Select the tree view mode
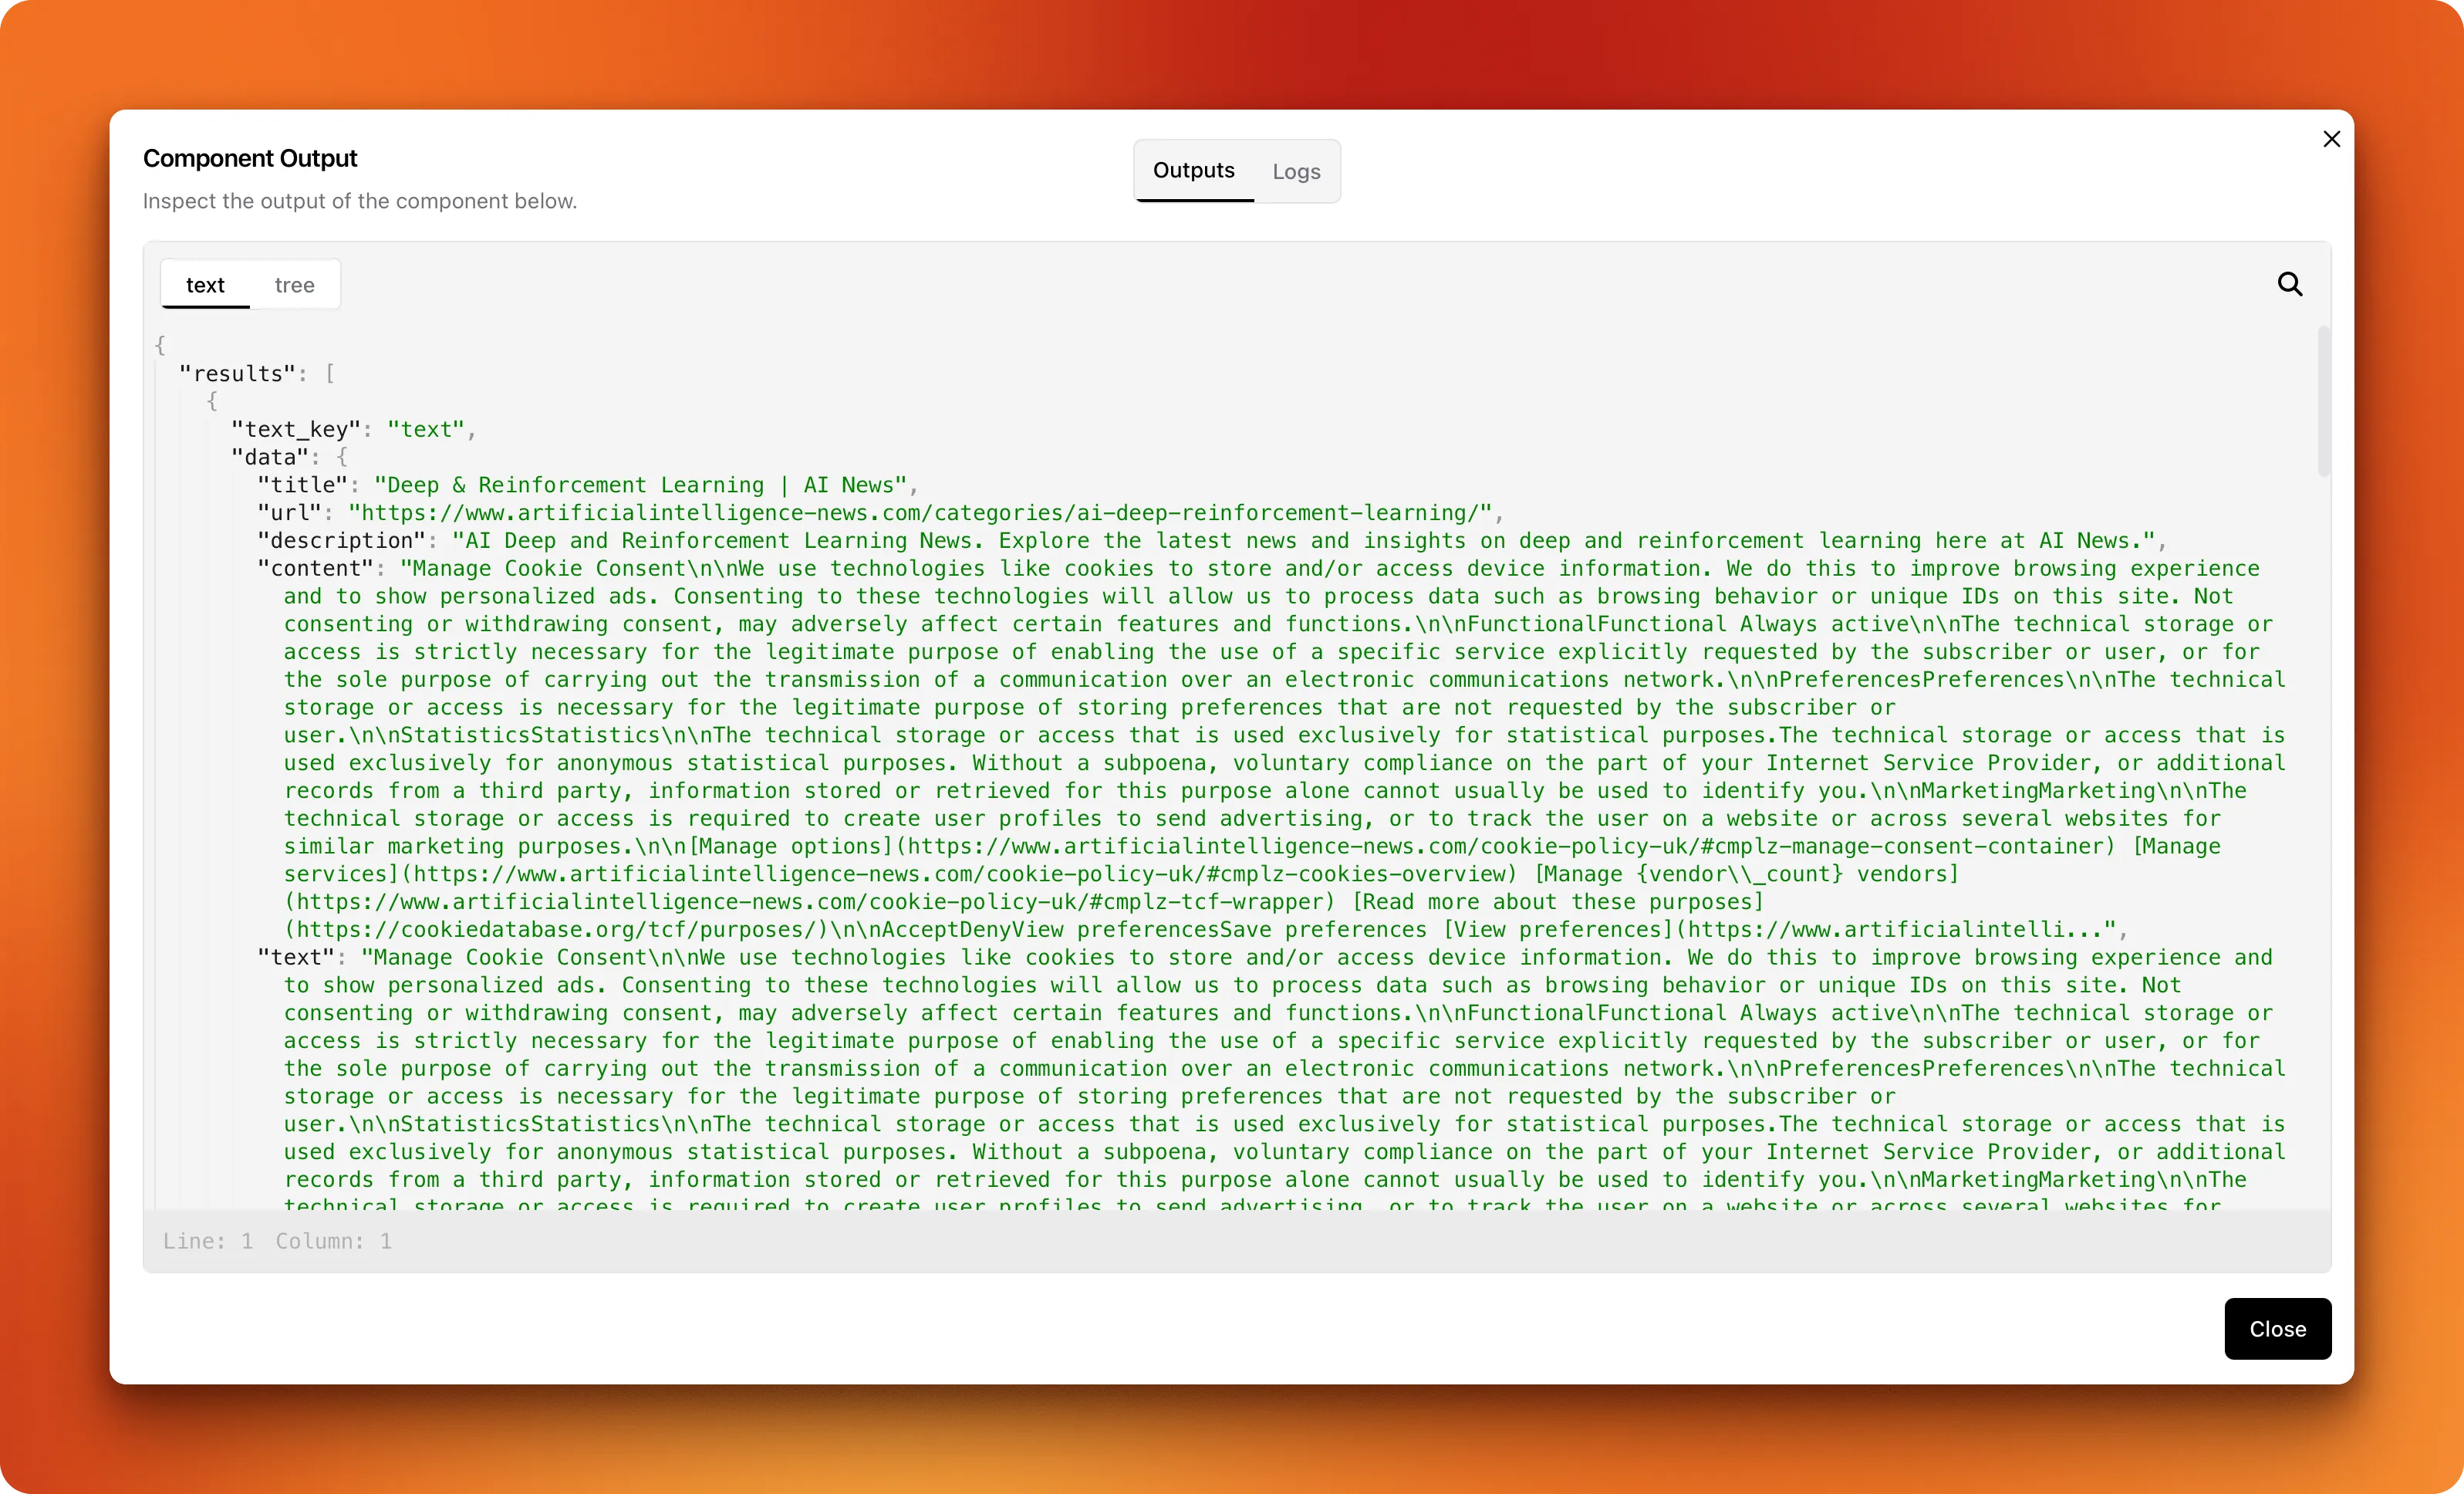Image resolution: width=2464 pixels, height=1494 pixels. click(295, 285)
